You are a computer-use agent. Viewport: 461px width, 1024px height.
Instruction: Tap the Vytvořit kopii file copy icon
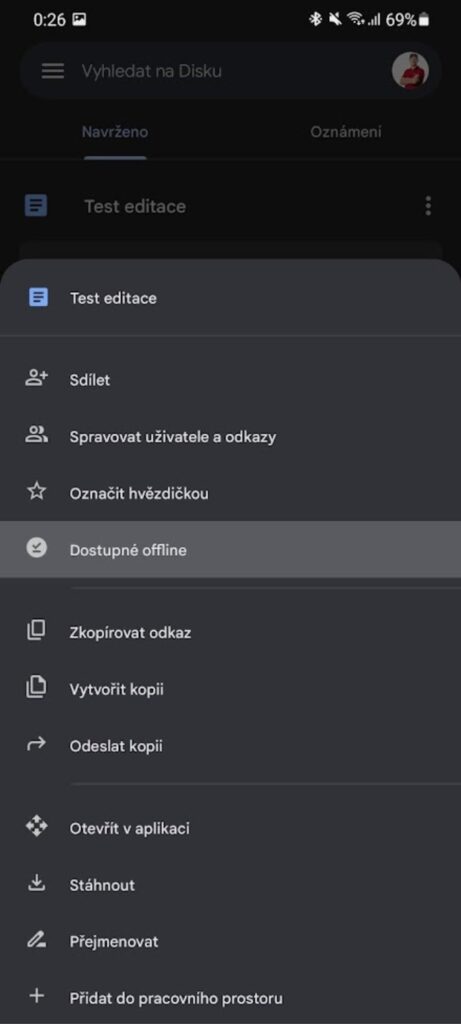tap(37, 688)
